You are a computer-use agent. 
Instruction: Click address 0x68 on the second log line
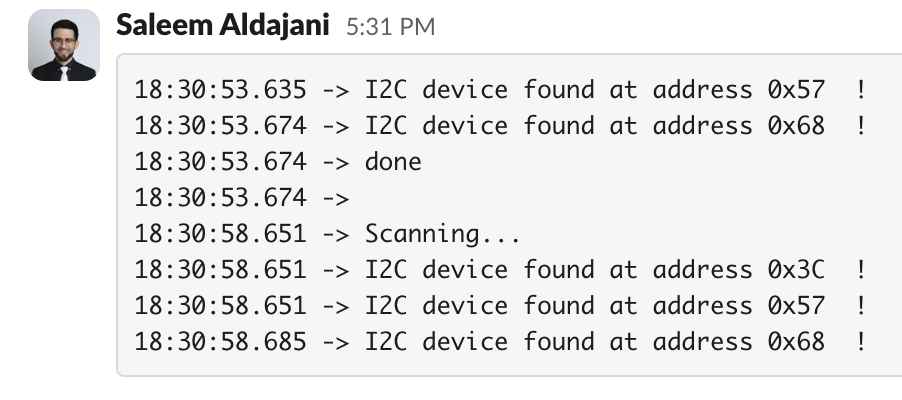(796, 126)
